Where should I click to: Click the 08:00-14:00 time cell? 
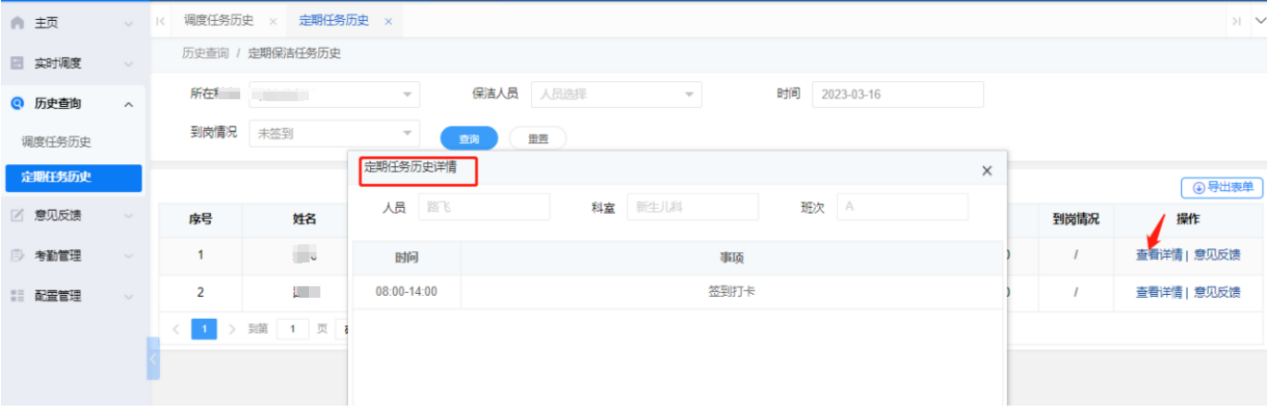(x=406, y=292)
